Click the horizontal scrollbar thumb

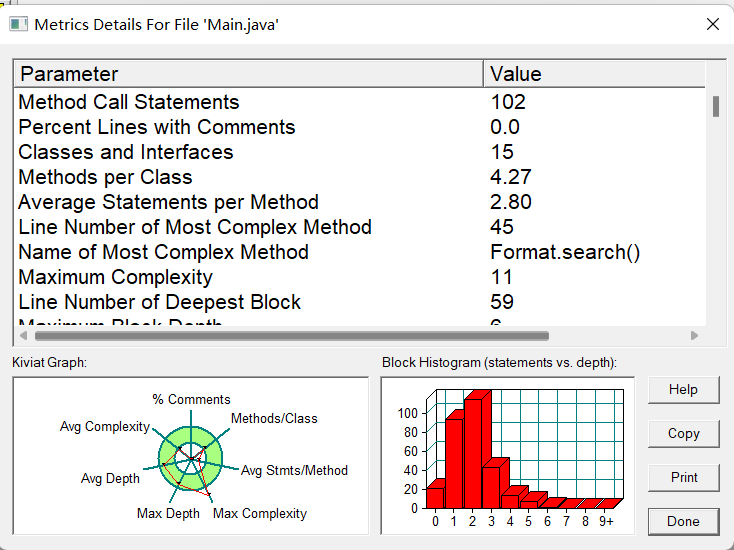292,336
